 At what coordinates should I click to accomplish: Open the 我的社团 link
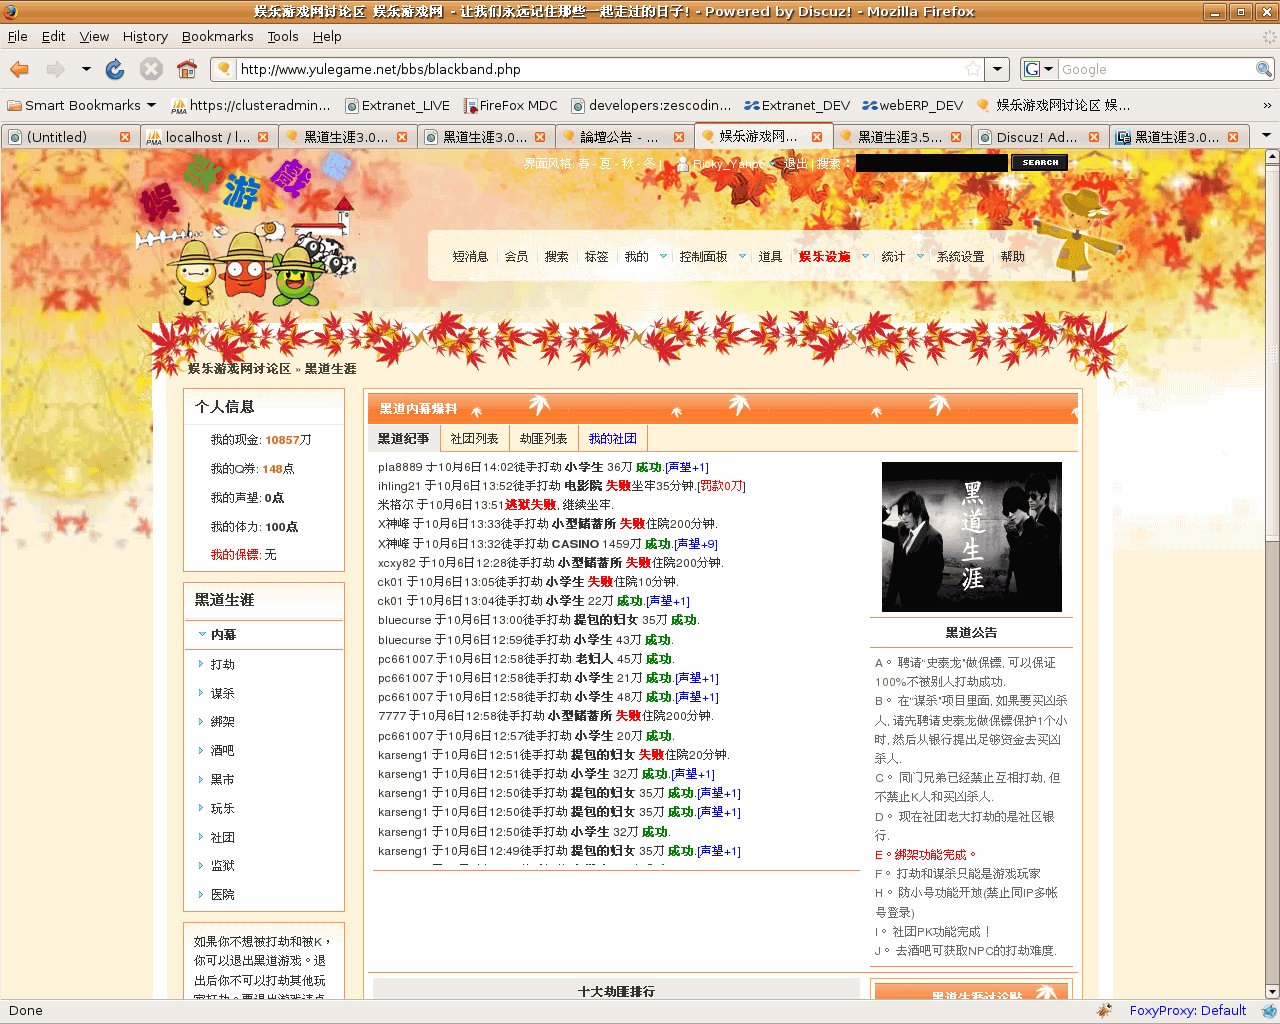point(612,439)
